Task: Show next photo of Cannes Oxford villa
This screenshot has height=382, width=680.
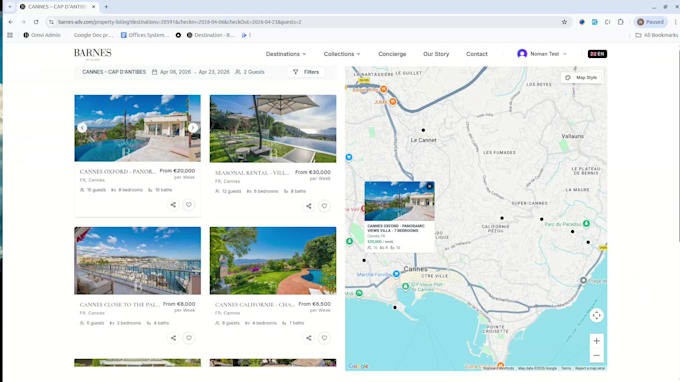Action: [193, 127]
